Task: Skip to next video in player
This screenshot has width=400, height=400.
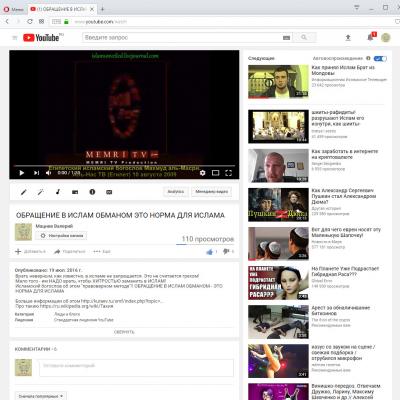Action: point(36,173)
